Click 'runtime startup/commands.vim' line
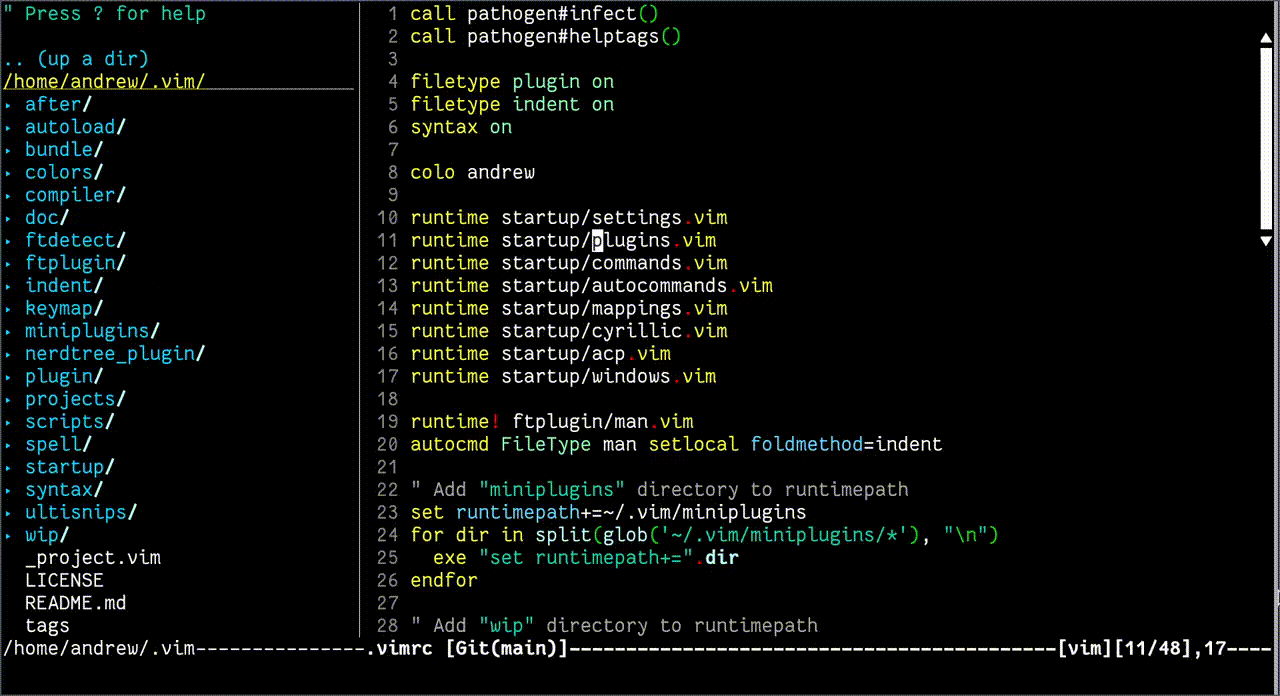1280x696 pixels. pos(569,263)
